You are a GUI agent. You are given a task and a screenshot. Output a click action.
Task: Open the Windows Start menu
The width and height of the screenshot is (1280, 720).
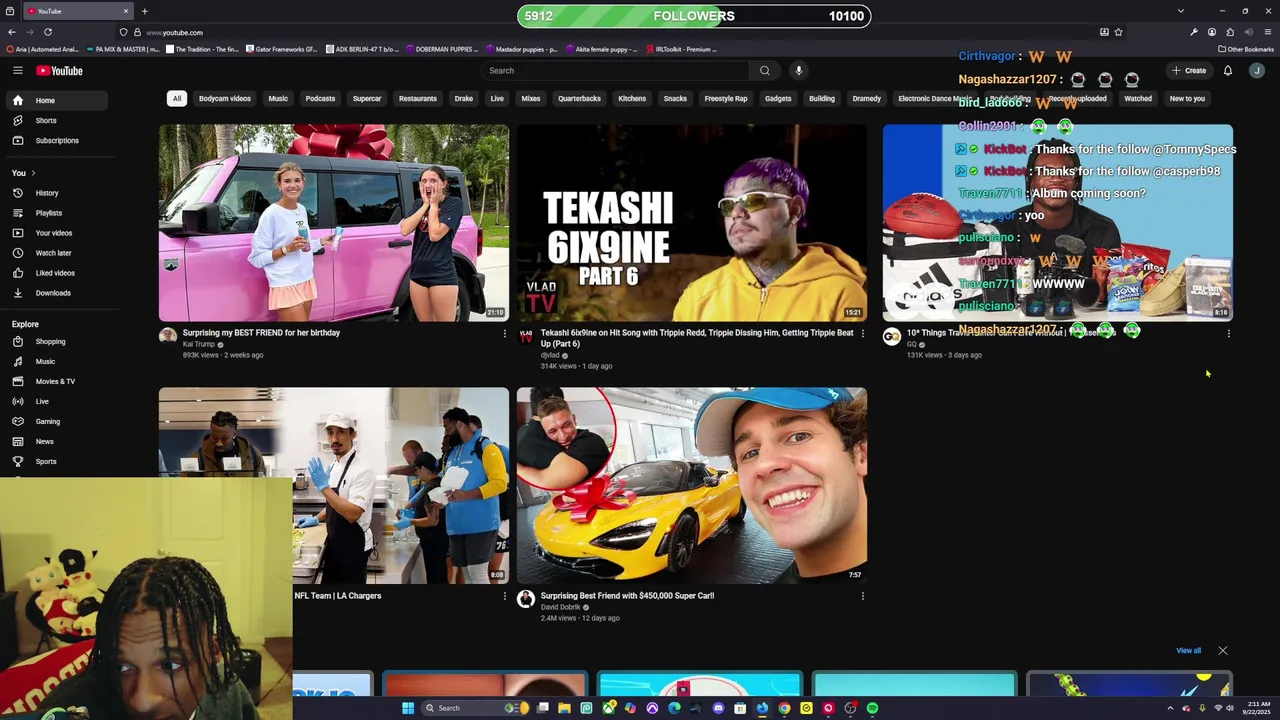[x=408, y=708]
